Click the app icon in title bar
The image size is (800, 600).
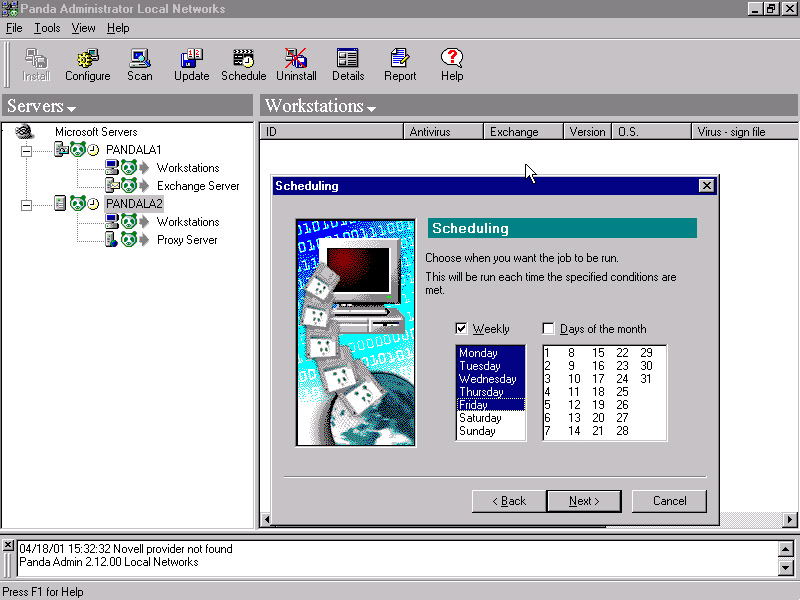pos(10,9)
